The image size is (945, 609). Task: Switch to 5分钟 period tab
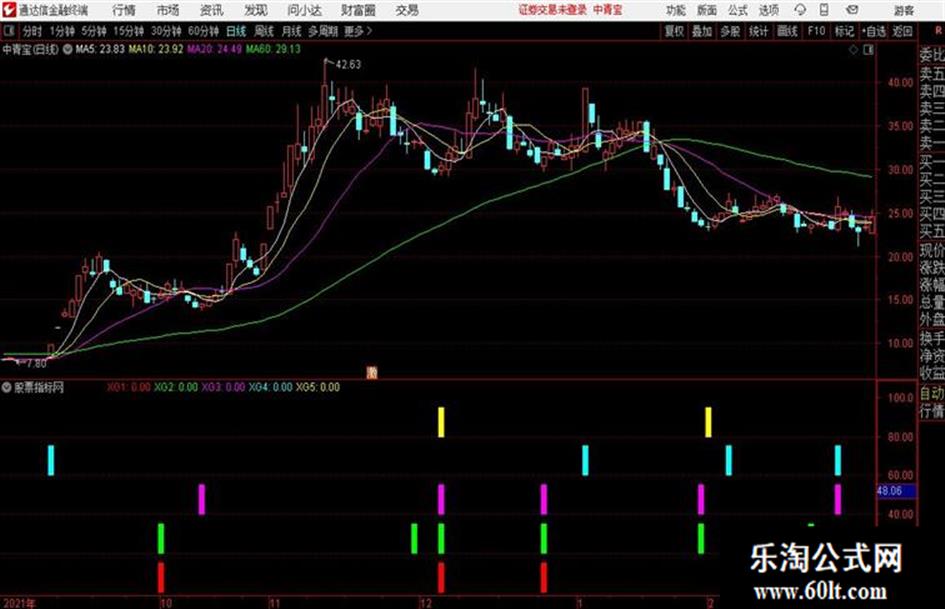93,31
